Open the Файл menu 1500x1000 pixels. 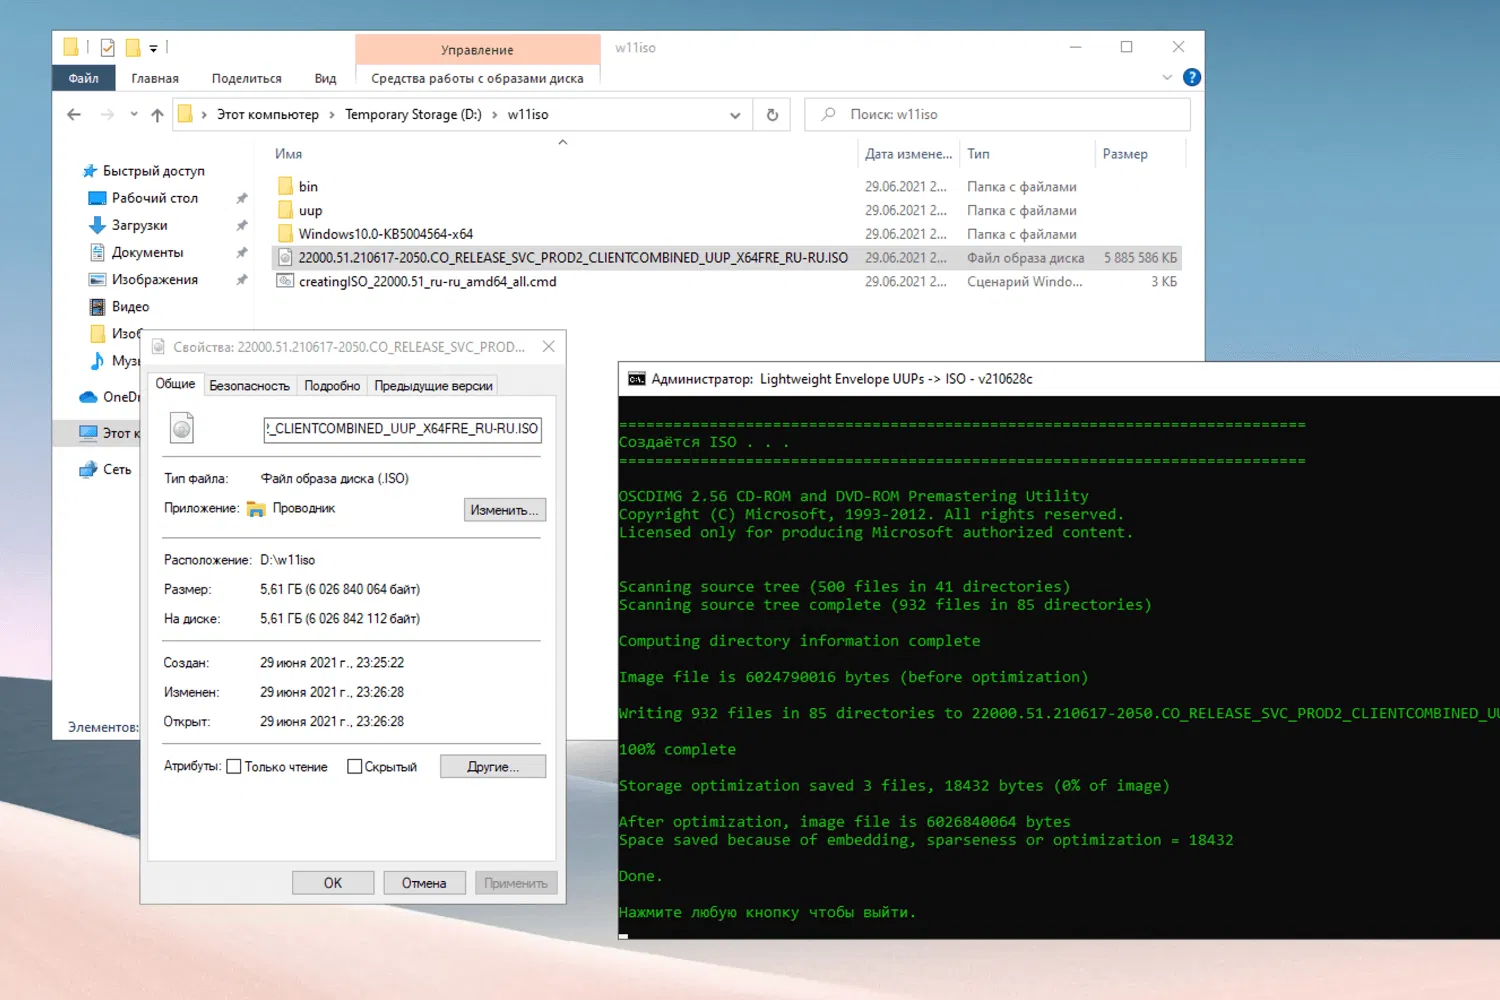[x=83, y=77]
